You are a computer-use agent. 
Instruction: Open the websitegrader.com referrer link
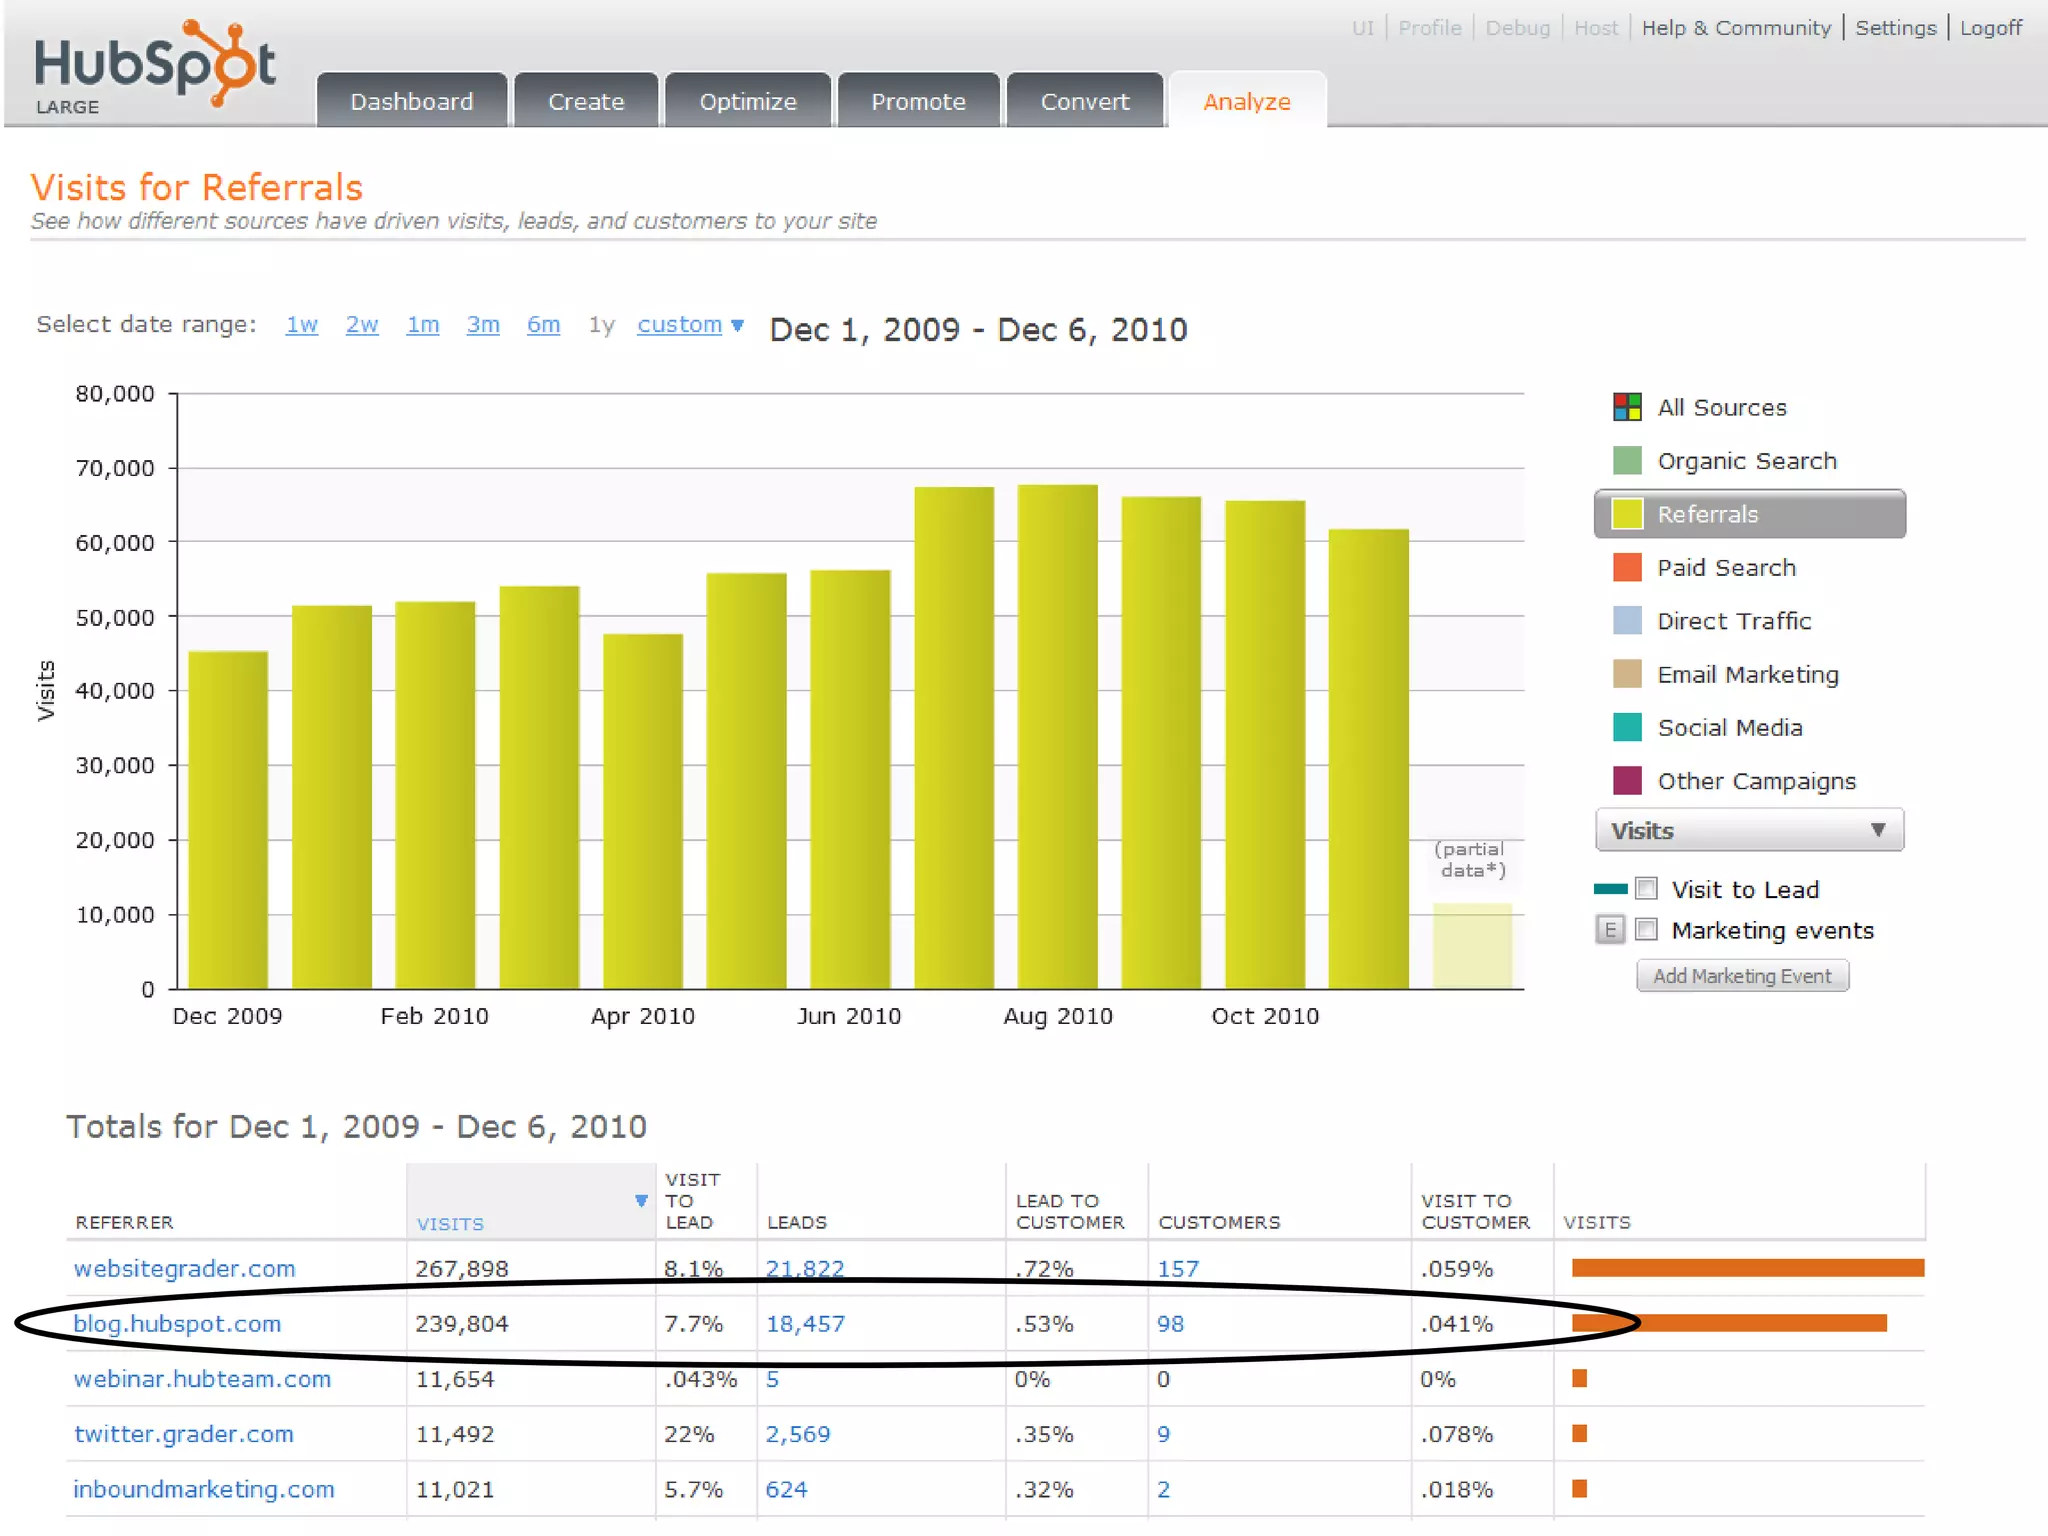[x=185, y=1268]
